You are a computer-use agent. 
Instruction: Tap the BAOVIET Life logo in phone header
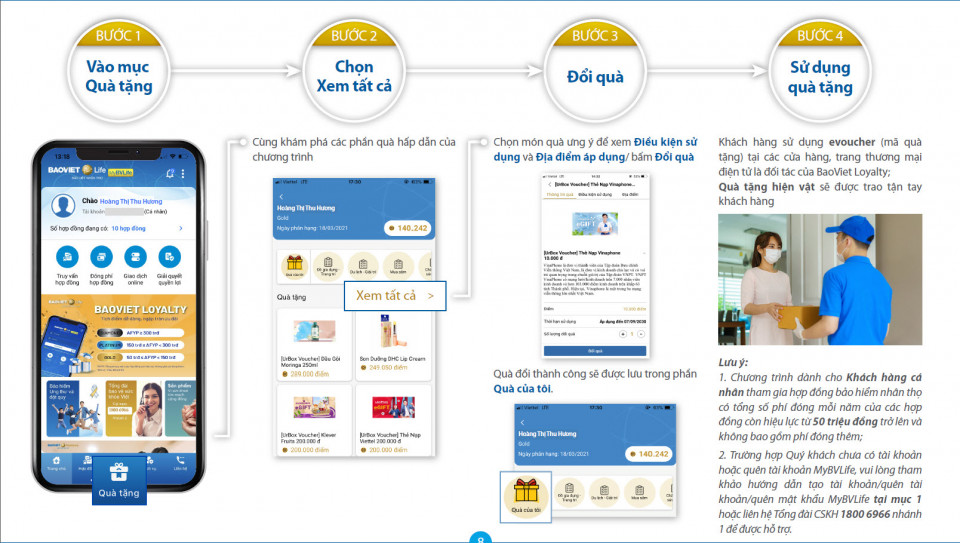(x=77, y=170)
